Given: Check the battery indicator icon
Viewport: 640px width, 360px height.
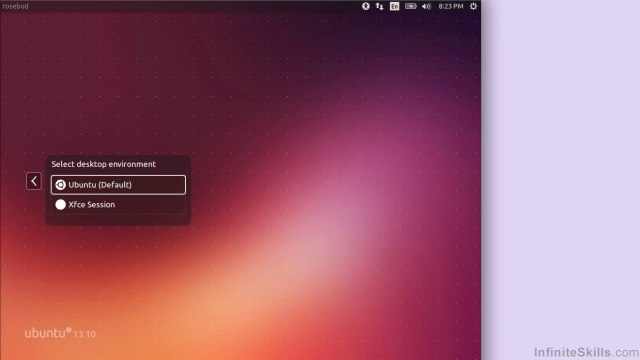Looking at the screenshot, I should 411,6.
